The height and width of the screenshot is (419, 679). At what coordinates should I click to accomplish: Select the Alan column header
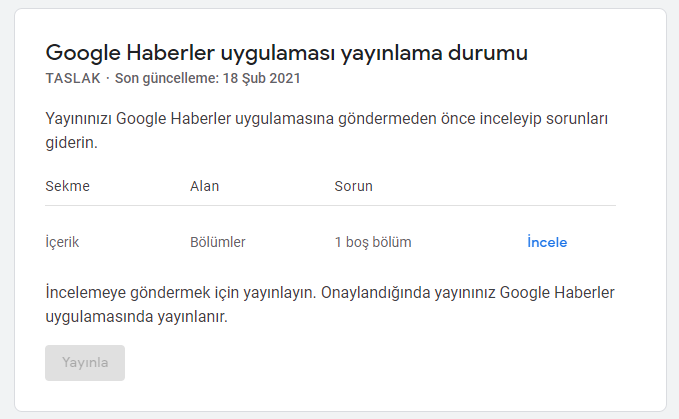204,186
